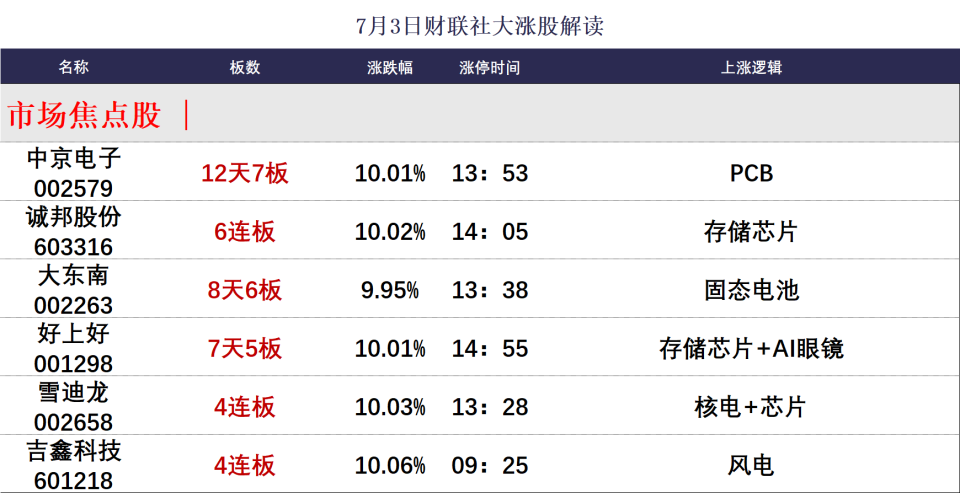This screenshot has height=493, width=960.
Task: Click the 板数 column header
Action: click(x=245, y=67)
